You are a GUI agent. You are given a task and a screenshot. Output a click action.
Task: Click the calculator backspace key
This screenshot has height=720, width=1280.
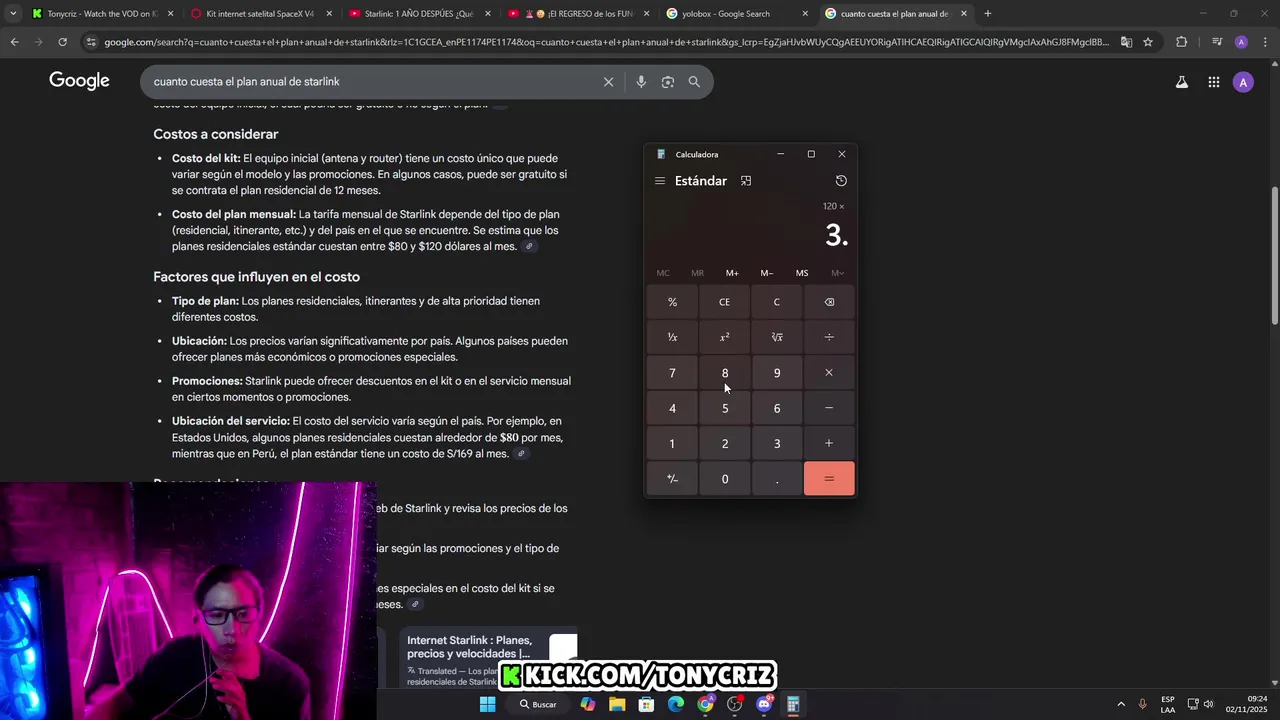pyautogui.click(x=829, y=302)
